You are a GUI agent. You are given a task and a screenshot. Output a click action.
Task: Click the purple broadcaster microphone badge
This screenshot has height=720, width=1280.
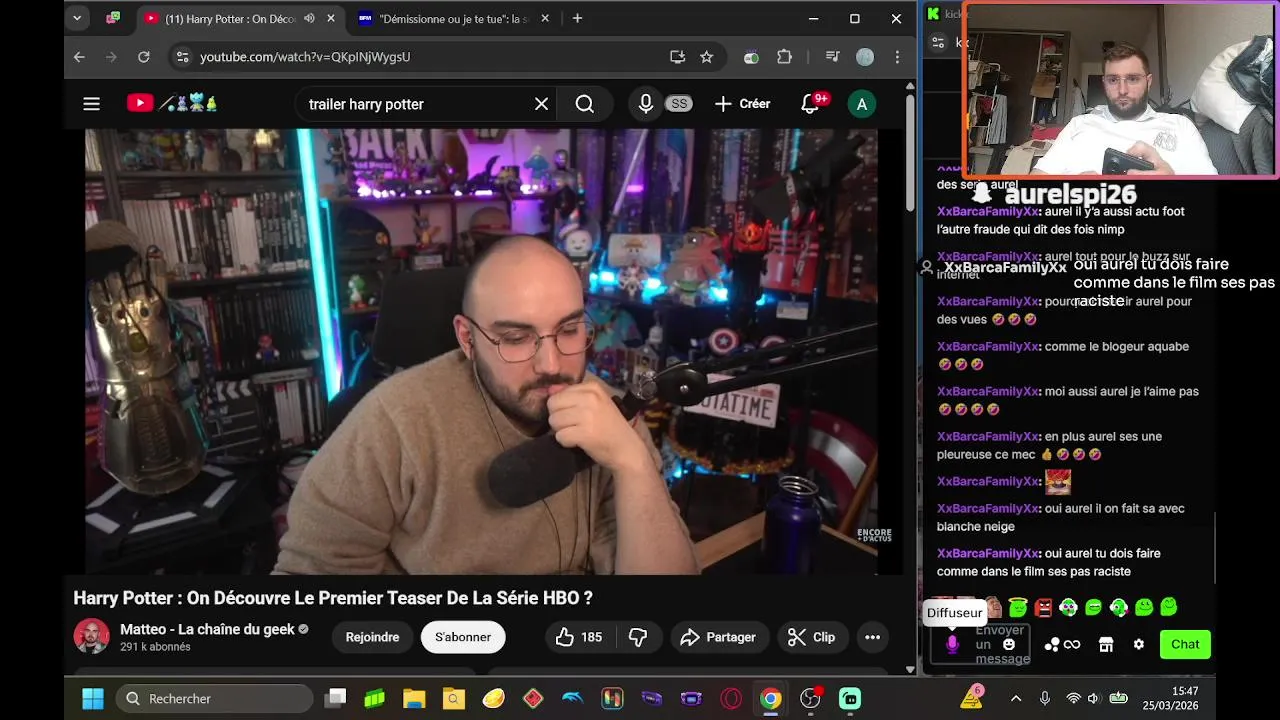pyautogui.click(x=952, y=645)
